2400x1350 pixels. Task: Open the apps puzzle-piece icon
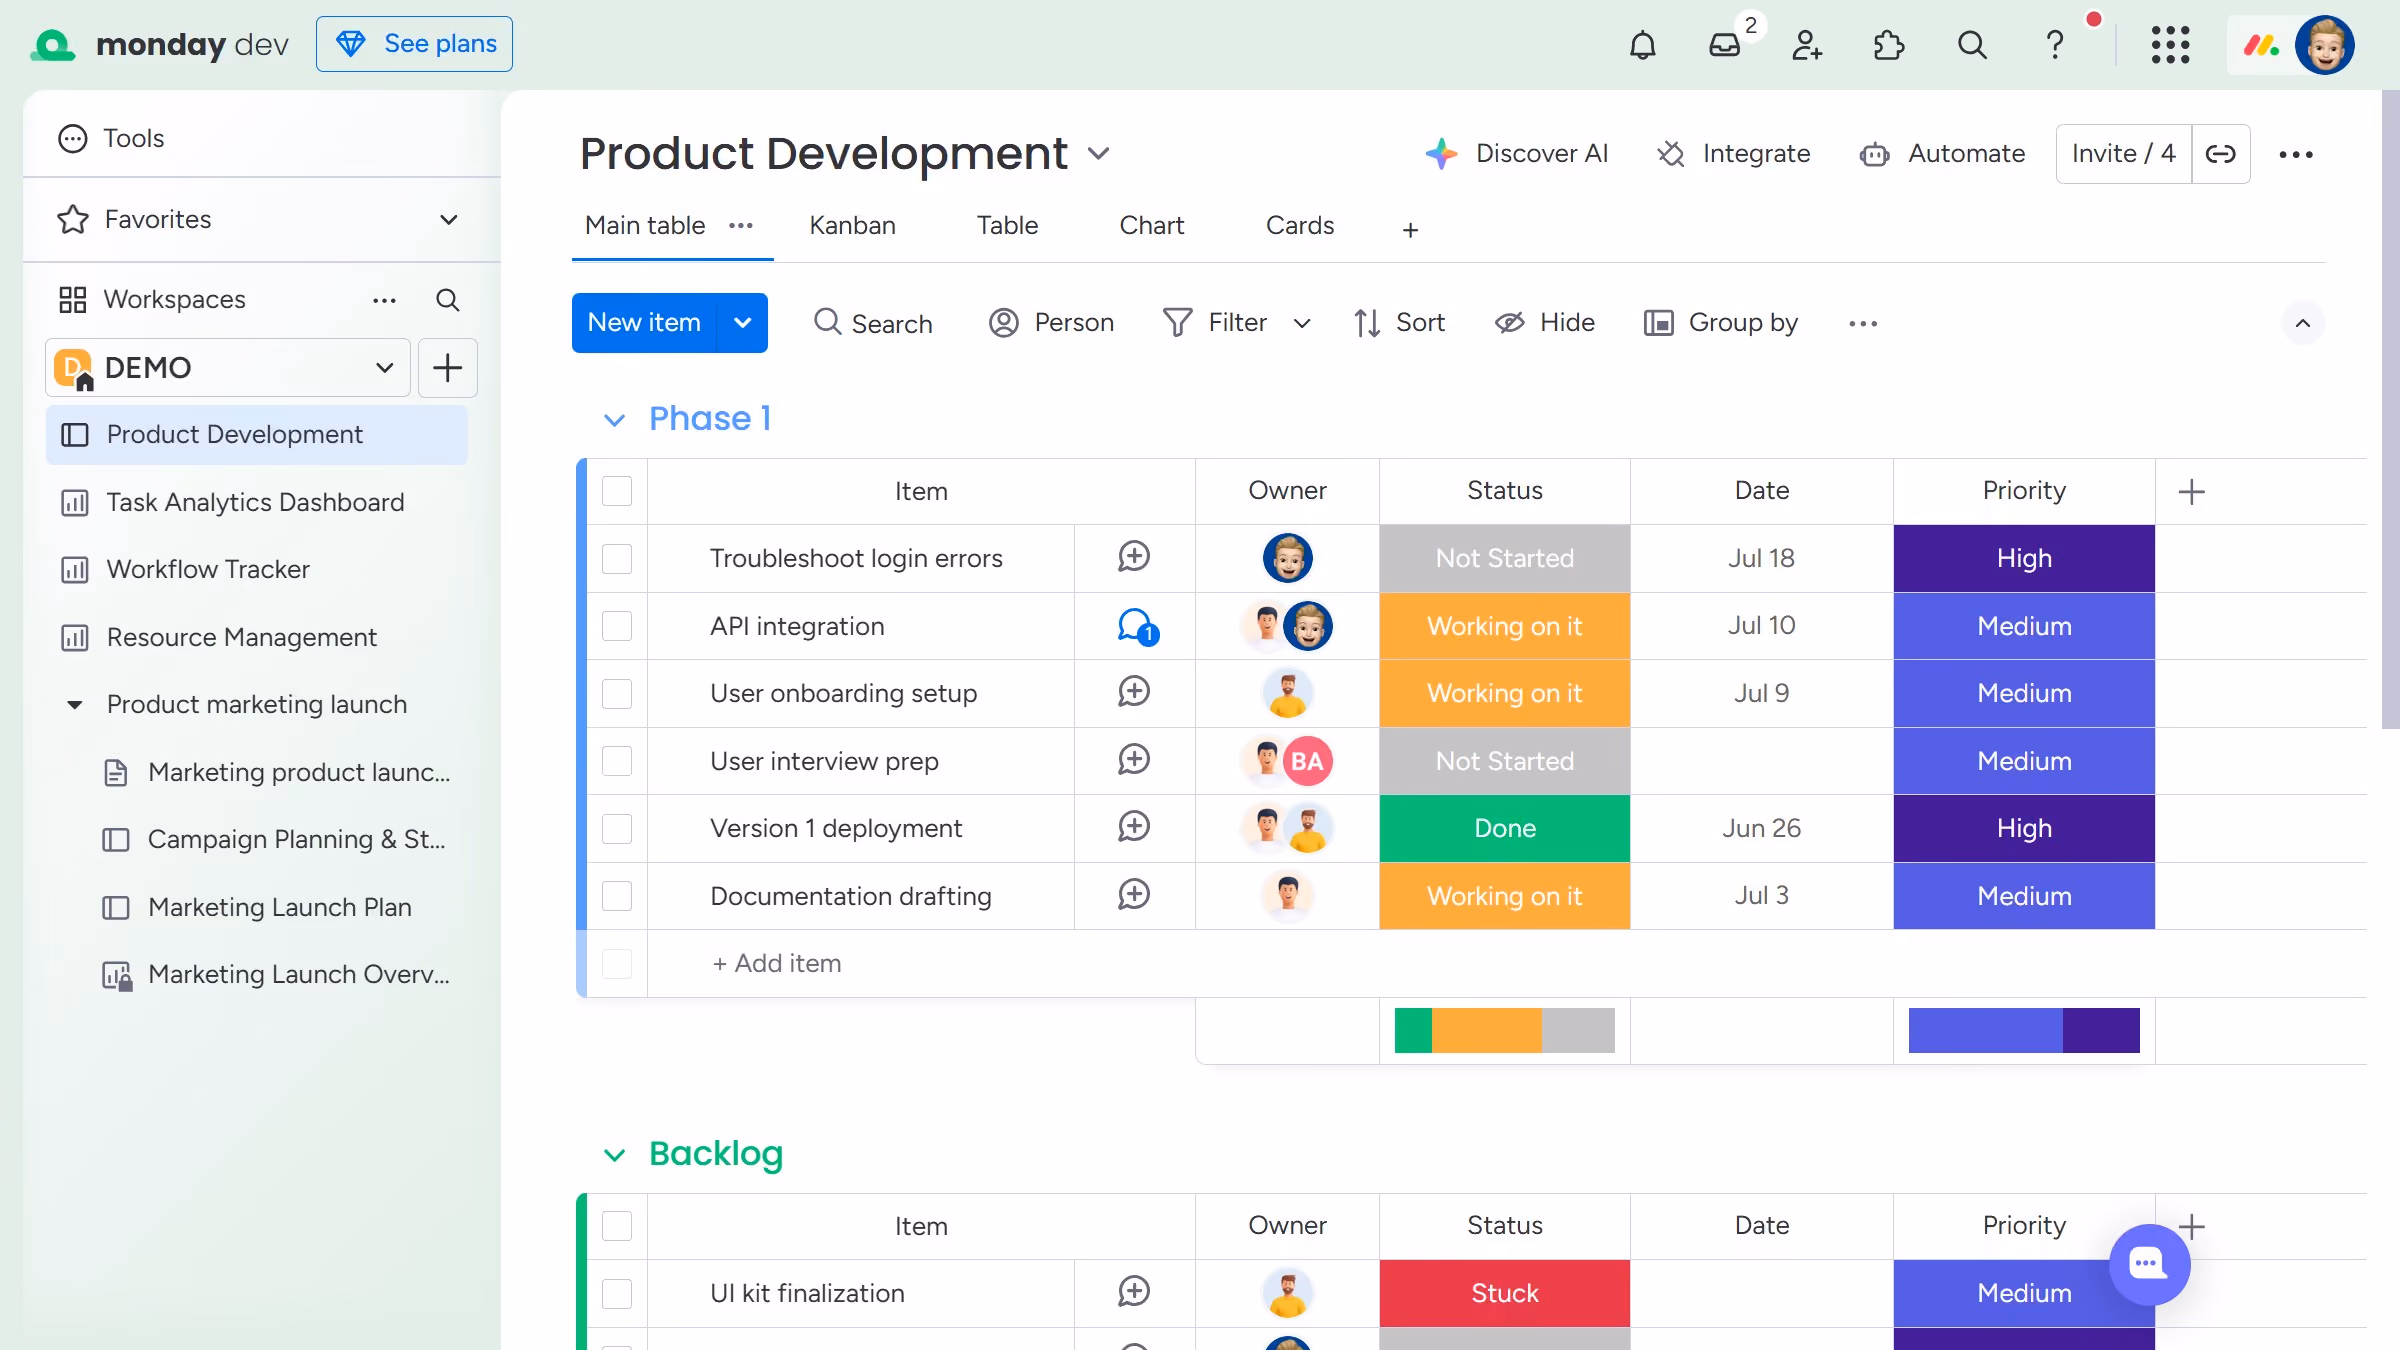(1889, 45)
